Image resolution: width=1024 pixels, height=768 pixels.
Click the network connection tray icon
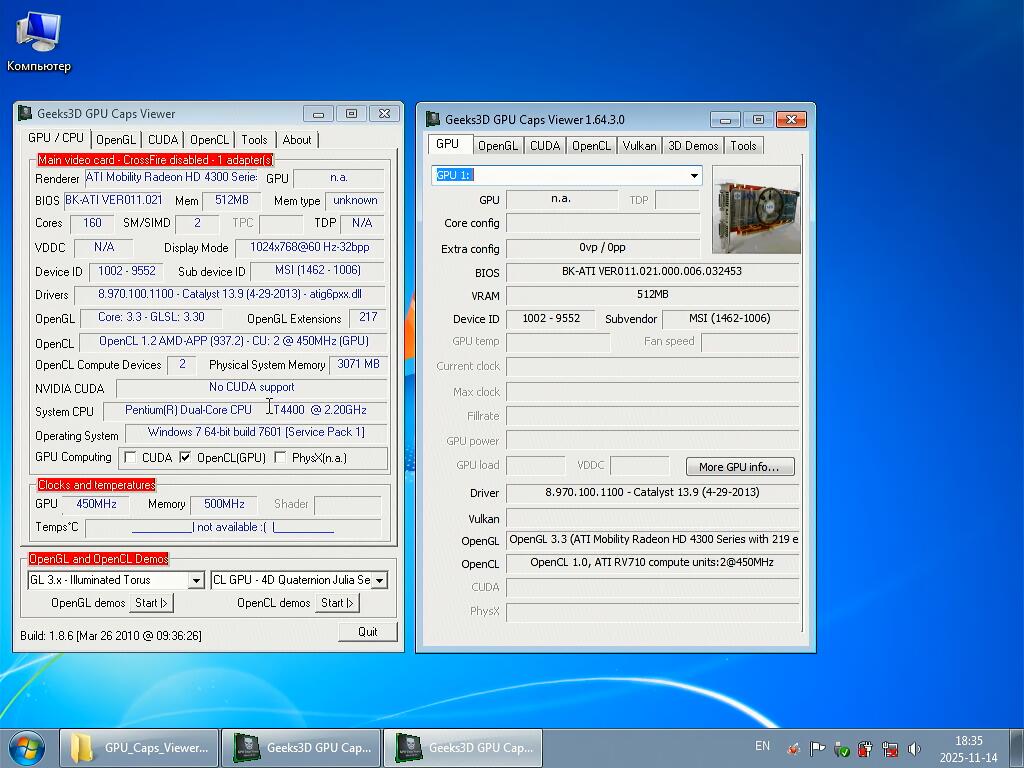(889, 748)
